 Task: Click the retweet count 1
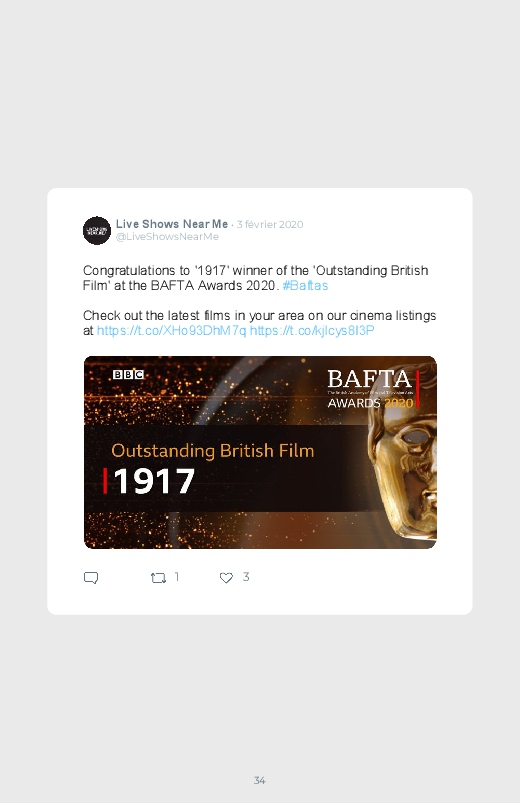(177, 577)
